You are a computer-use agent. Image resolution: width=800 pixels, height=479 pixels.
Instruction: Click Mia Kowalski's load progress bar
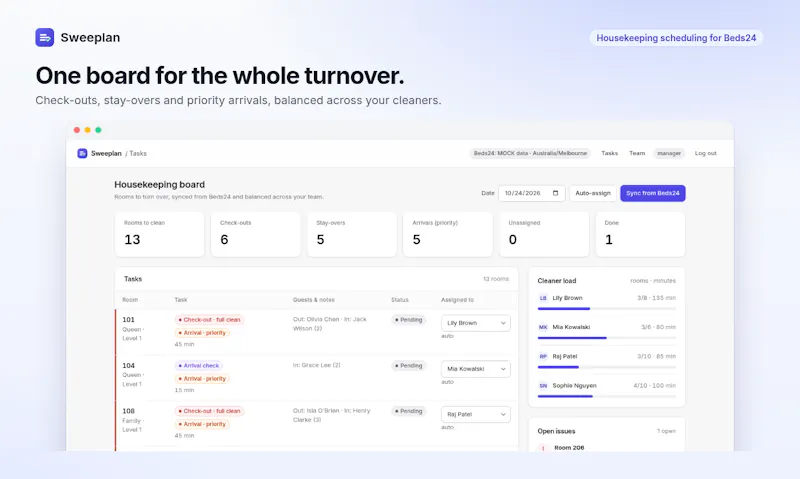[x=607, y=338]
